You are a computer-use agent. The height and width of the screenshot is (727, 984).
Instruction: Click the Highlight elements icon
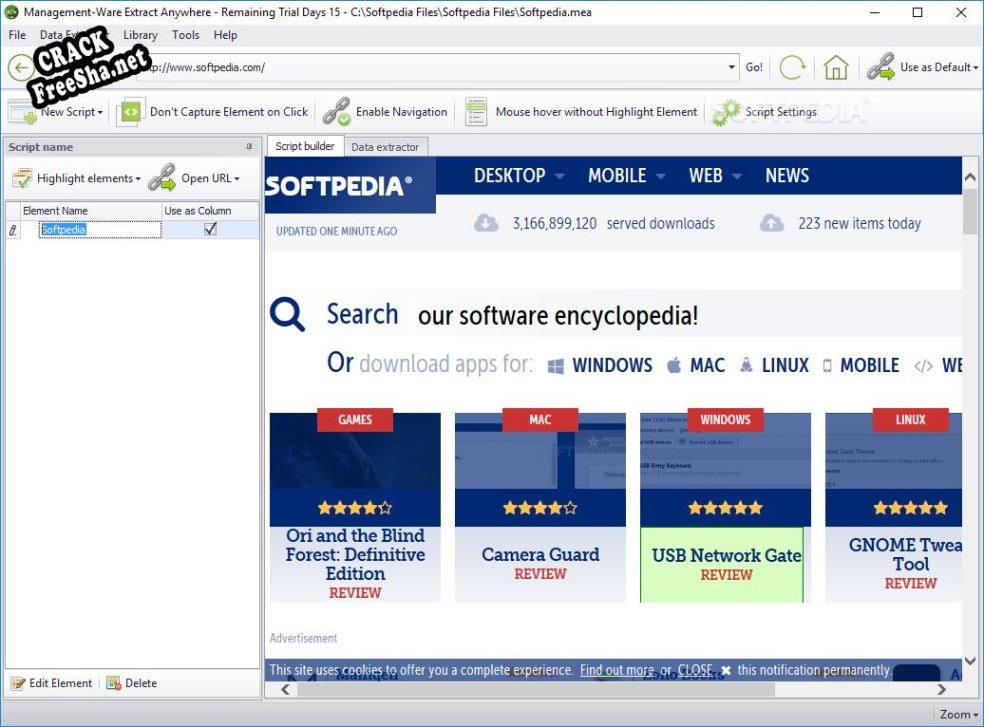tap(21, 179)
